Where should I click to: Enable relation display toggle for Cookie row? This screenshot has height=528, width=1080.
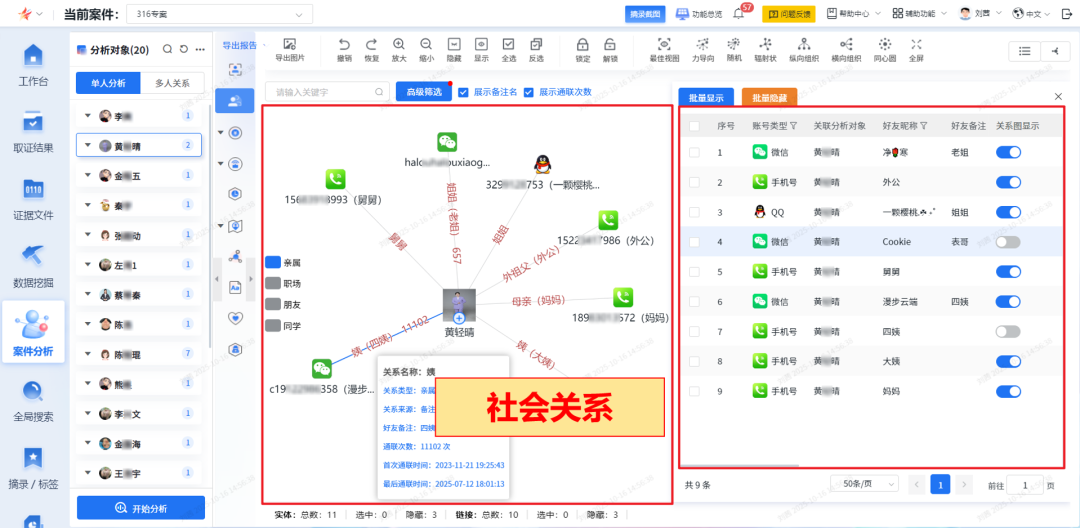click(x=1008, y=242)
